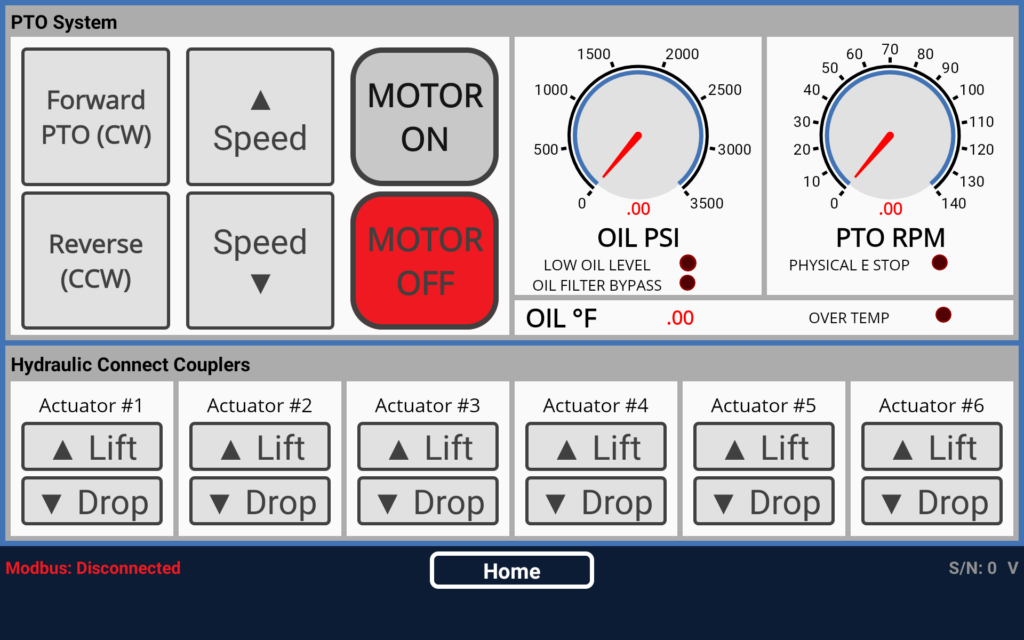Engage Forward PTO (CW) rotation
The width and height of the screenshot is (1024, 640).
pyautogui.click(x=95, y=116)
